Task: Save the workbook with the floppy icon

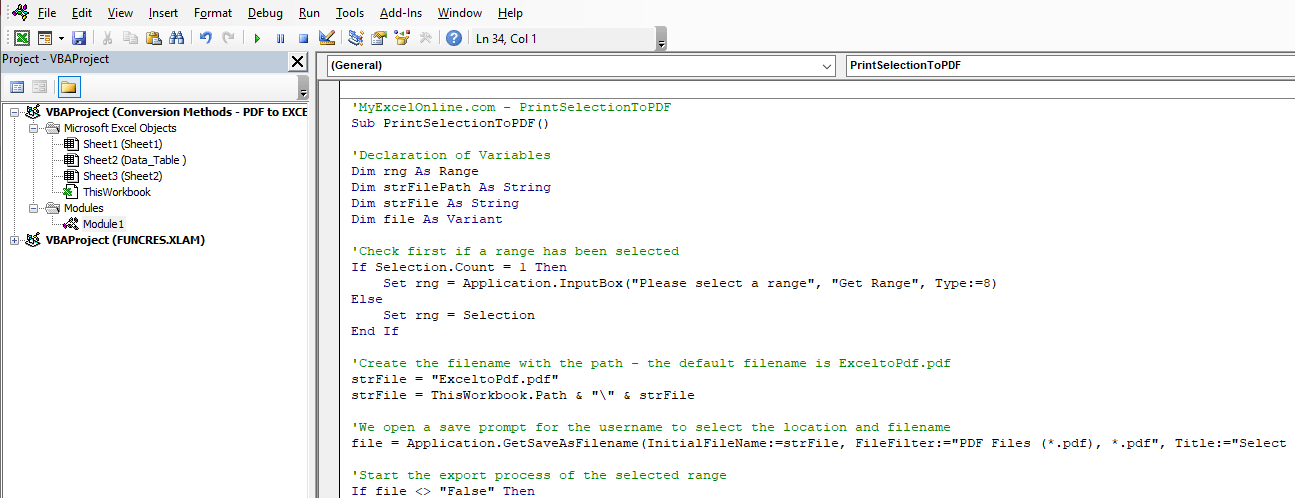Action: (x=78, y=38)
